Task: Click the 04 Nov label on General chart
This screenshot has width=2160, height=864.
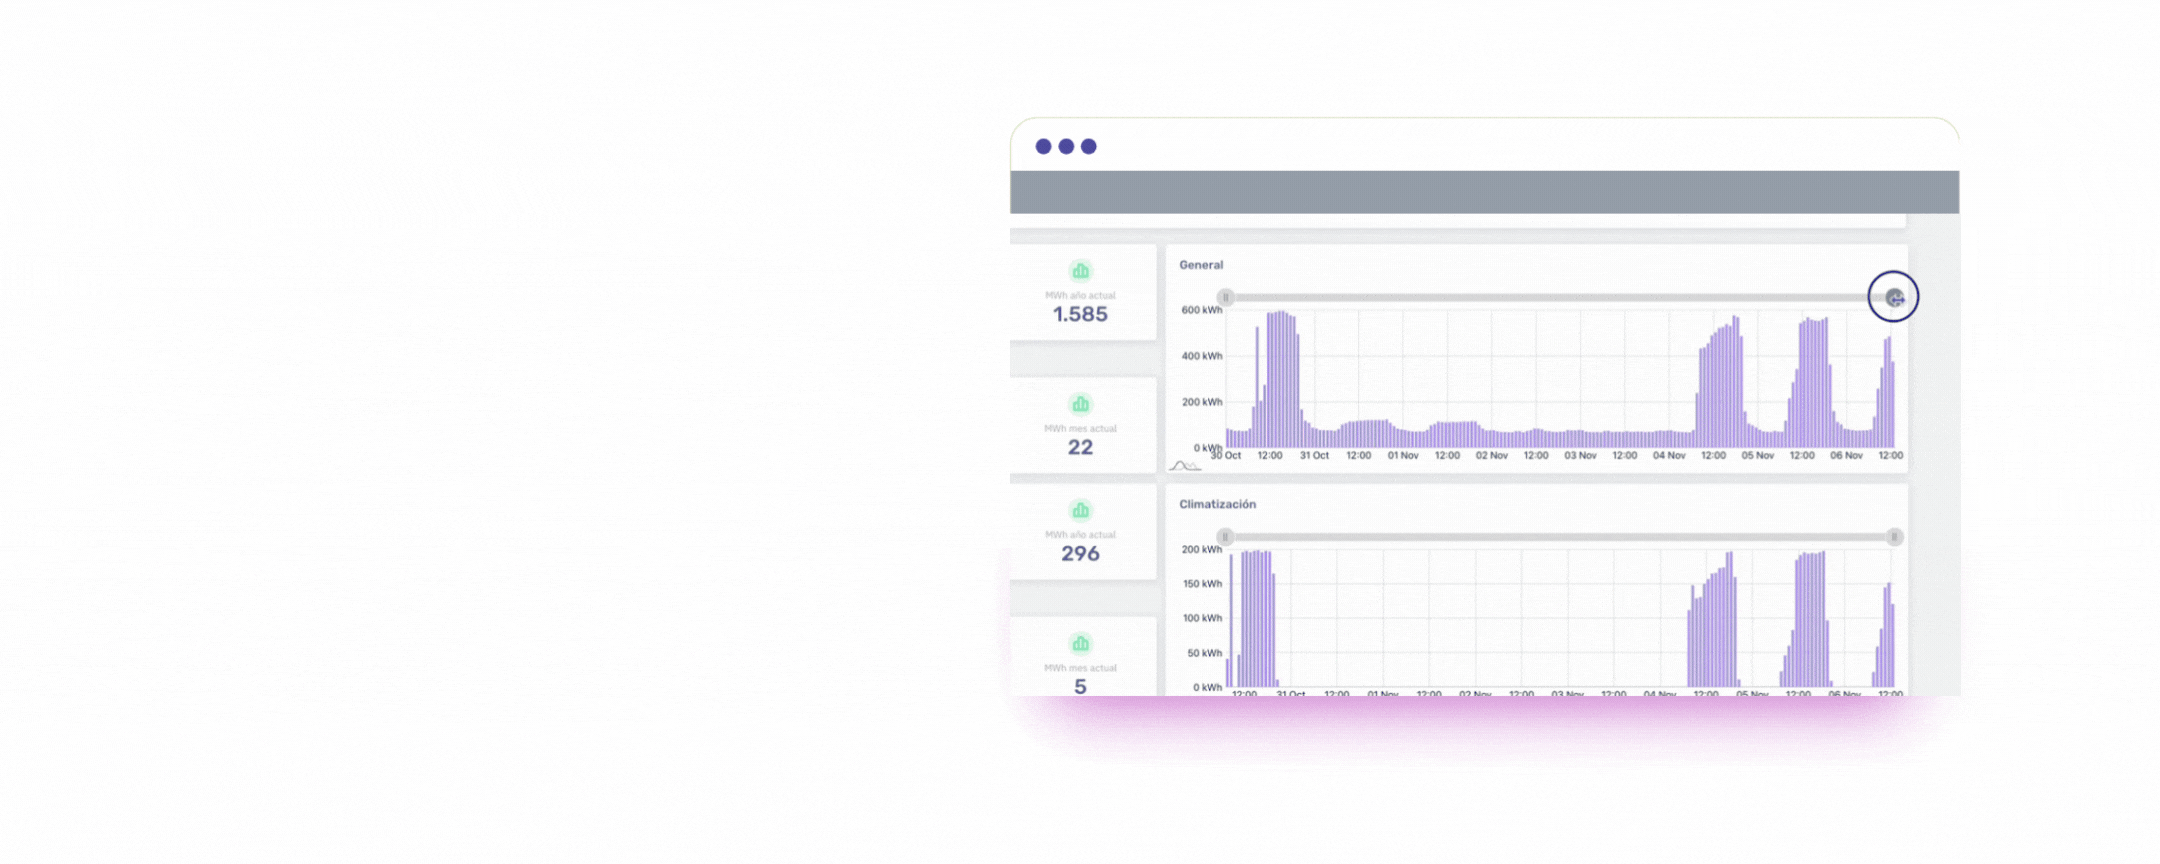Action: pyautogui.click(x=1669, y=455)
